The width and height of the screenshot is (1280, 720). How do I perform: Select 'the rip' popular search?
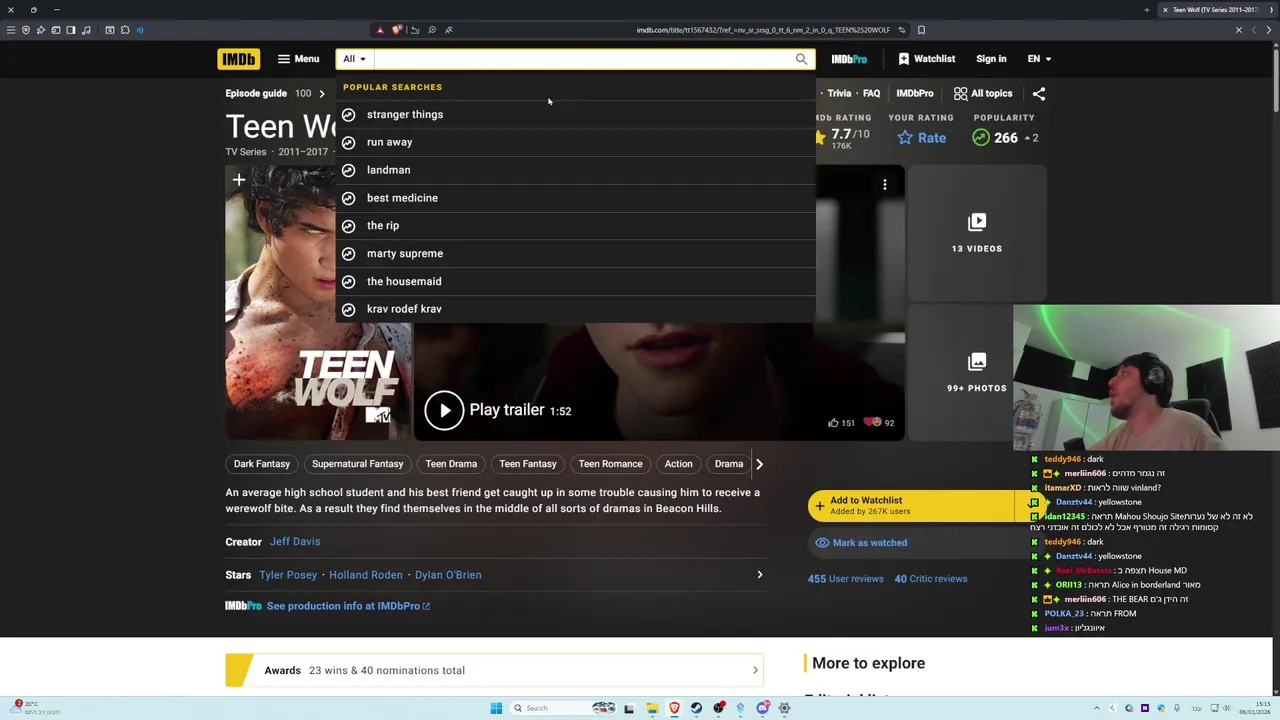tap(575, 226)
